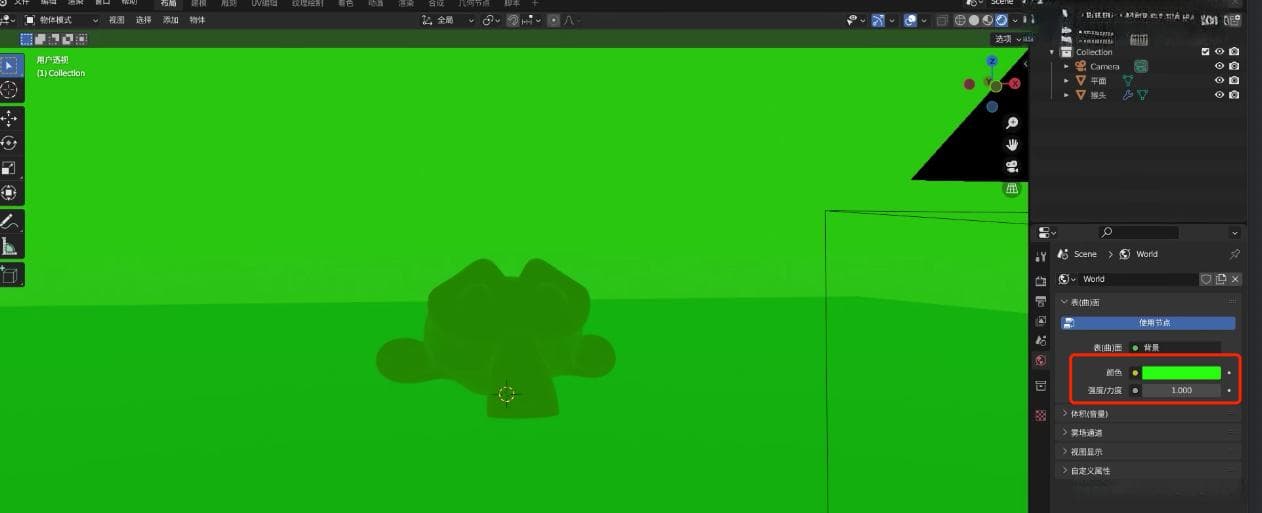Screen dimensions: 1262x513
Task: Open the Scene properties tab
Action: (x=1041, y=341)
